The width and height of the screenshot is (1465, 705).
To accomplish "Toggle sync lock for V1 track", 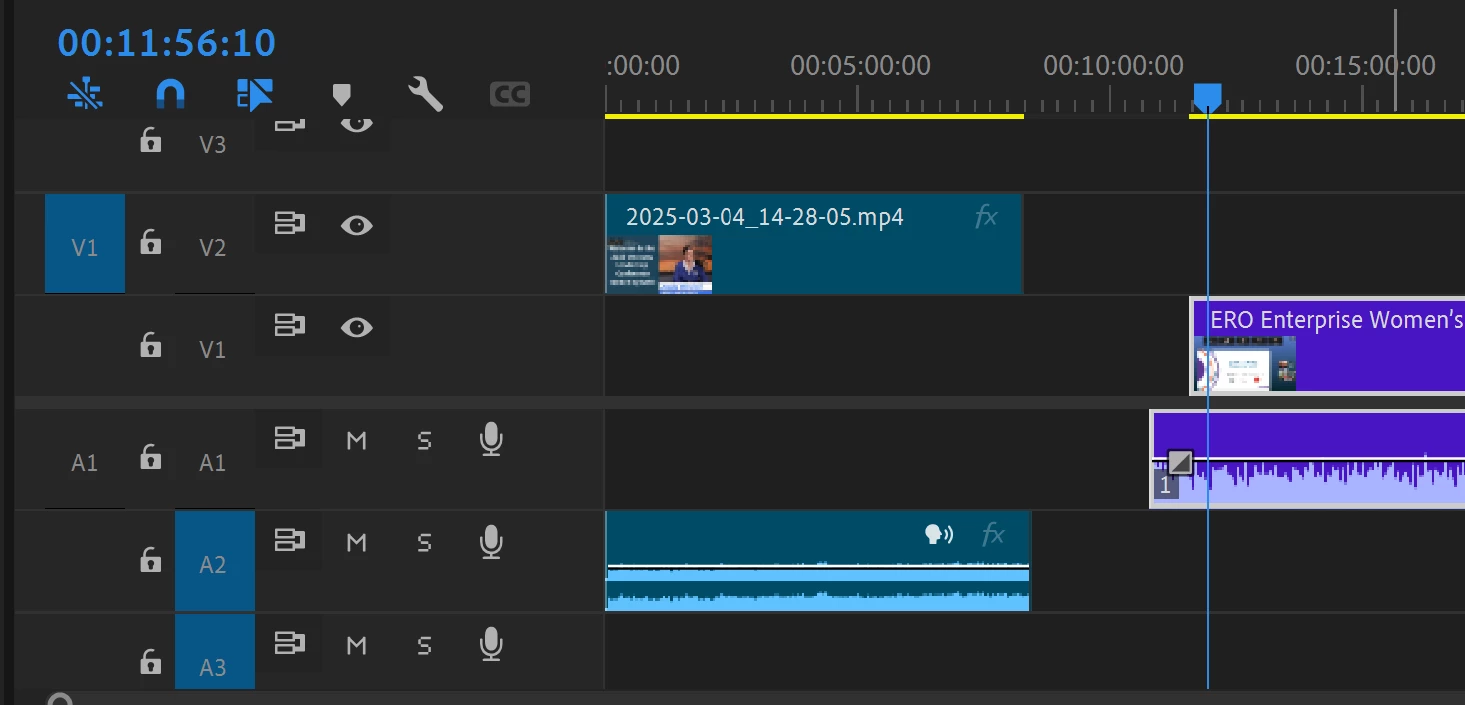I will [289, 326].
